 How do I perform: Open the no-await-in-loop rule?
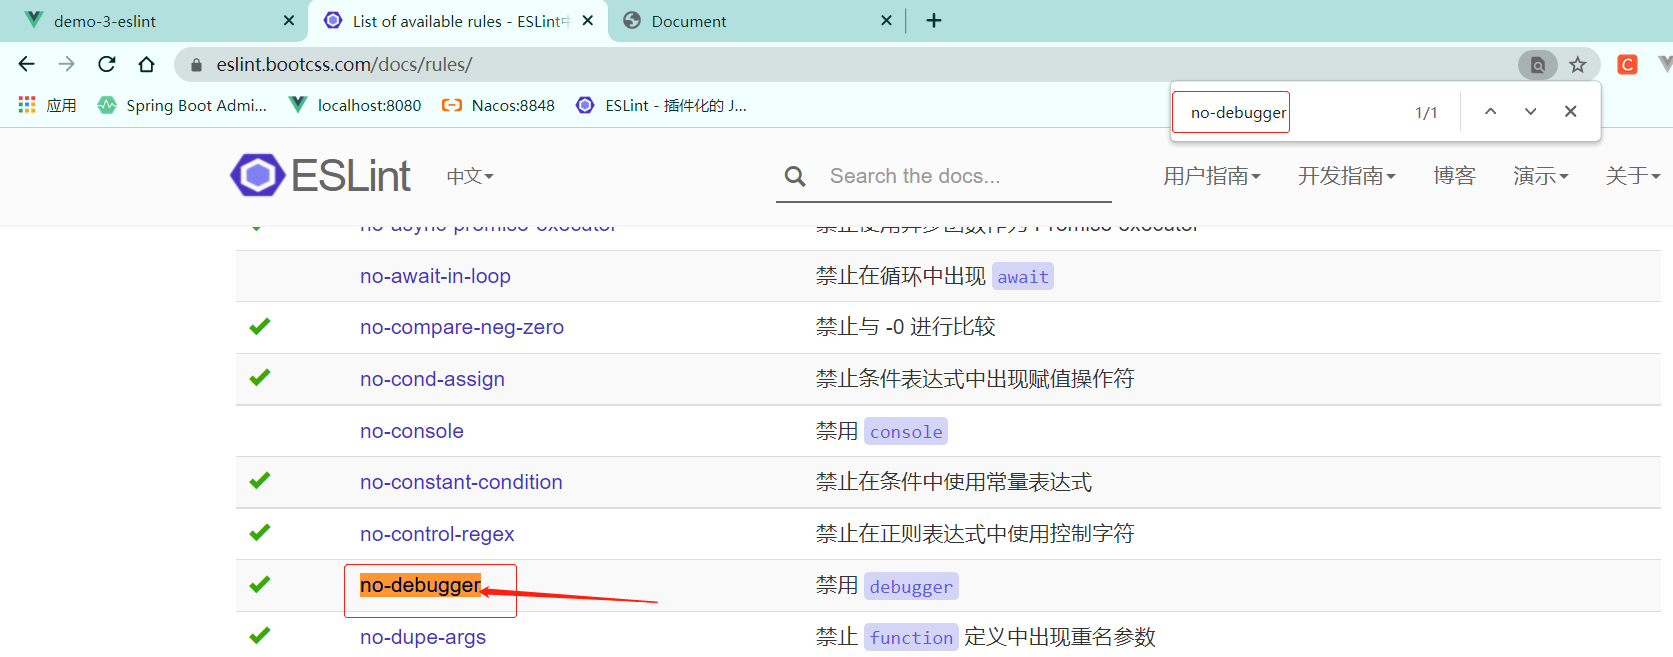[435, 276]
